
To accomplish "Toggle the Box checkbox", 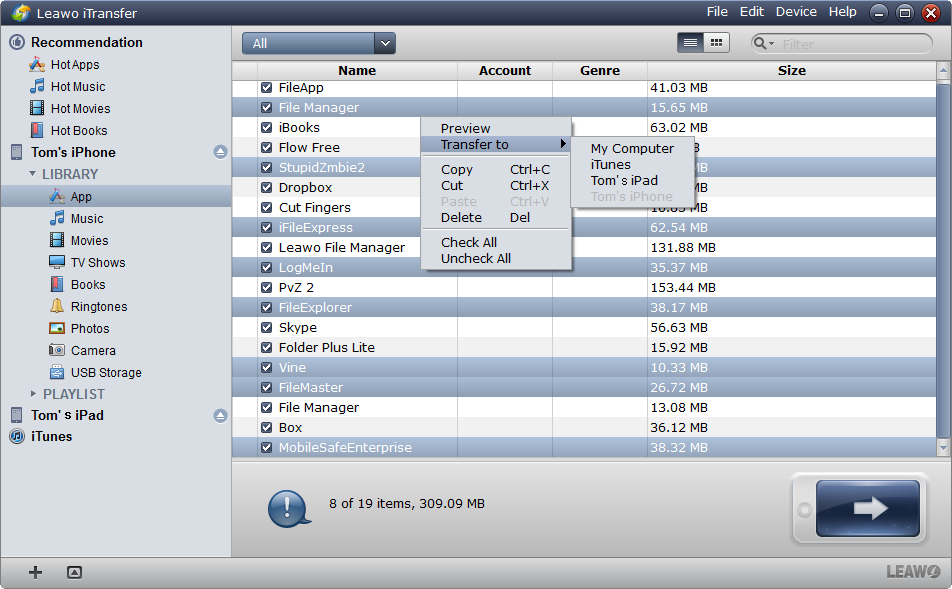I will tap(266, 427).
